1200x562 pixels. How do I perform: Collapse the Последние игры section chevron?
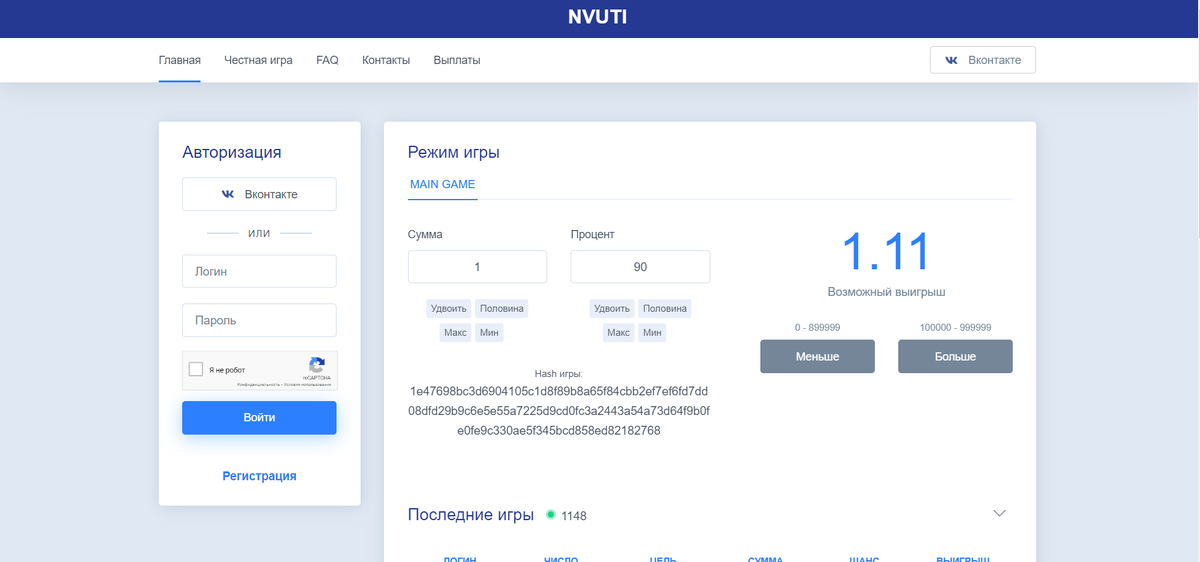click(x=999, y=513)
